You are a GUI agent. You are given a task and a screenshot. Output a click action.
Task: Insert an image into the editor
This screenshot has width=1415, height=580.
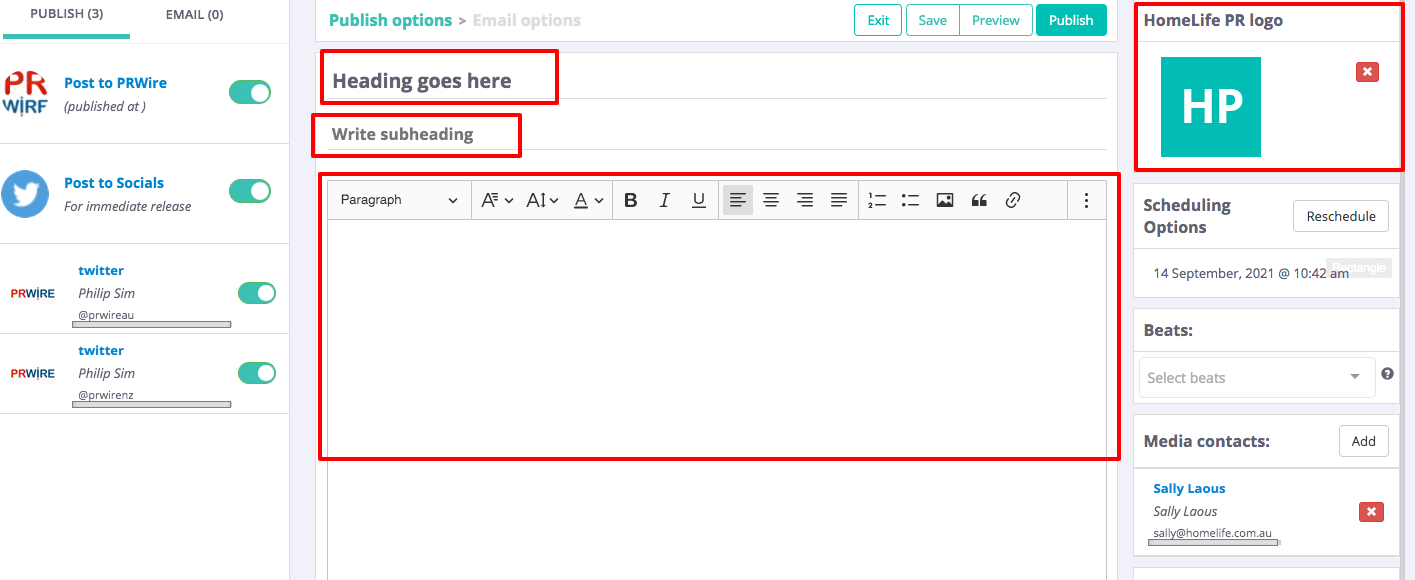click(x=944, y=200)
